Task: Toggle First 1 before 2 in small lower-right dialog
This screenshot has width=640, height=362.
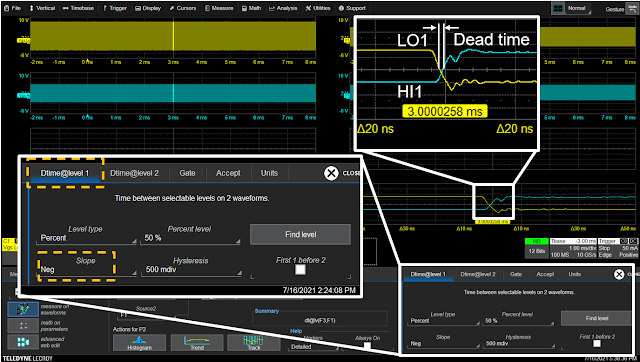Action: [597, 344]
